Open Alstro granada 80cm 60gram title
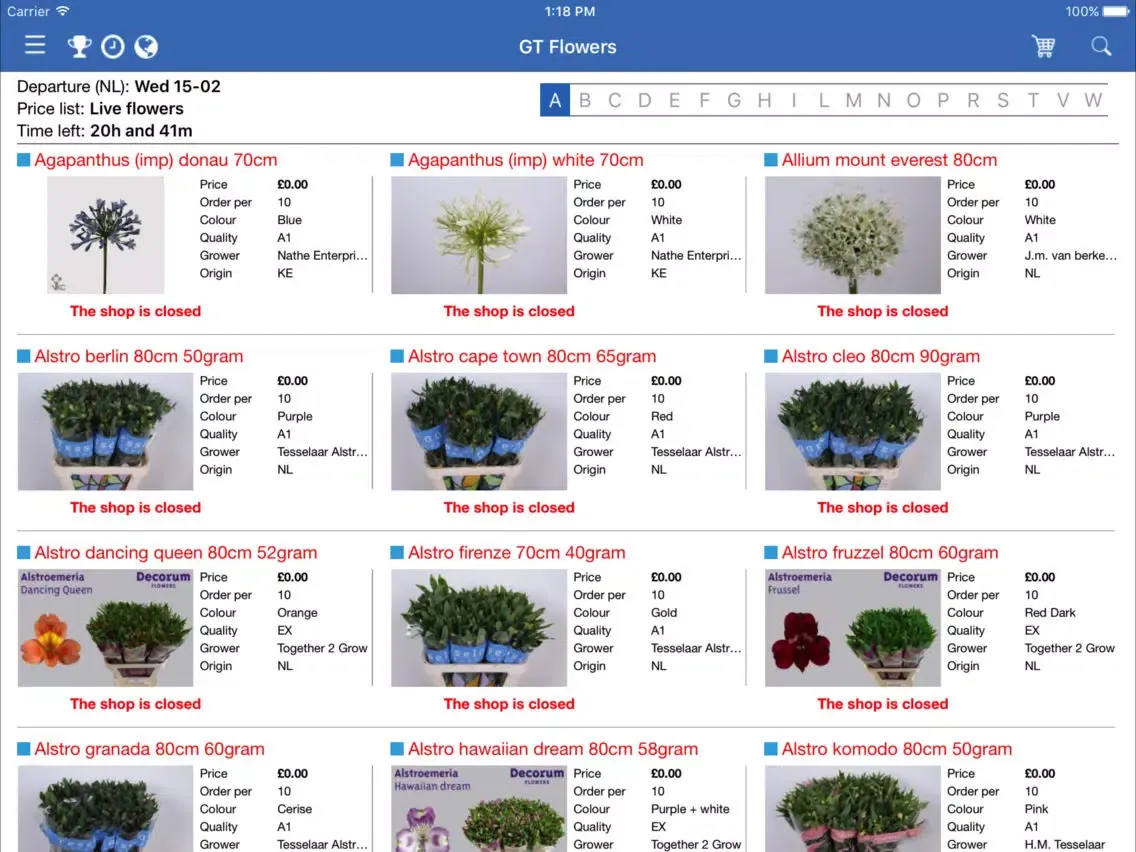 point(149,749)
